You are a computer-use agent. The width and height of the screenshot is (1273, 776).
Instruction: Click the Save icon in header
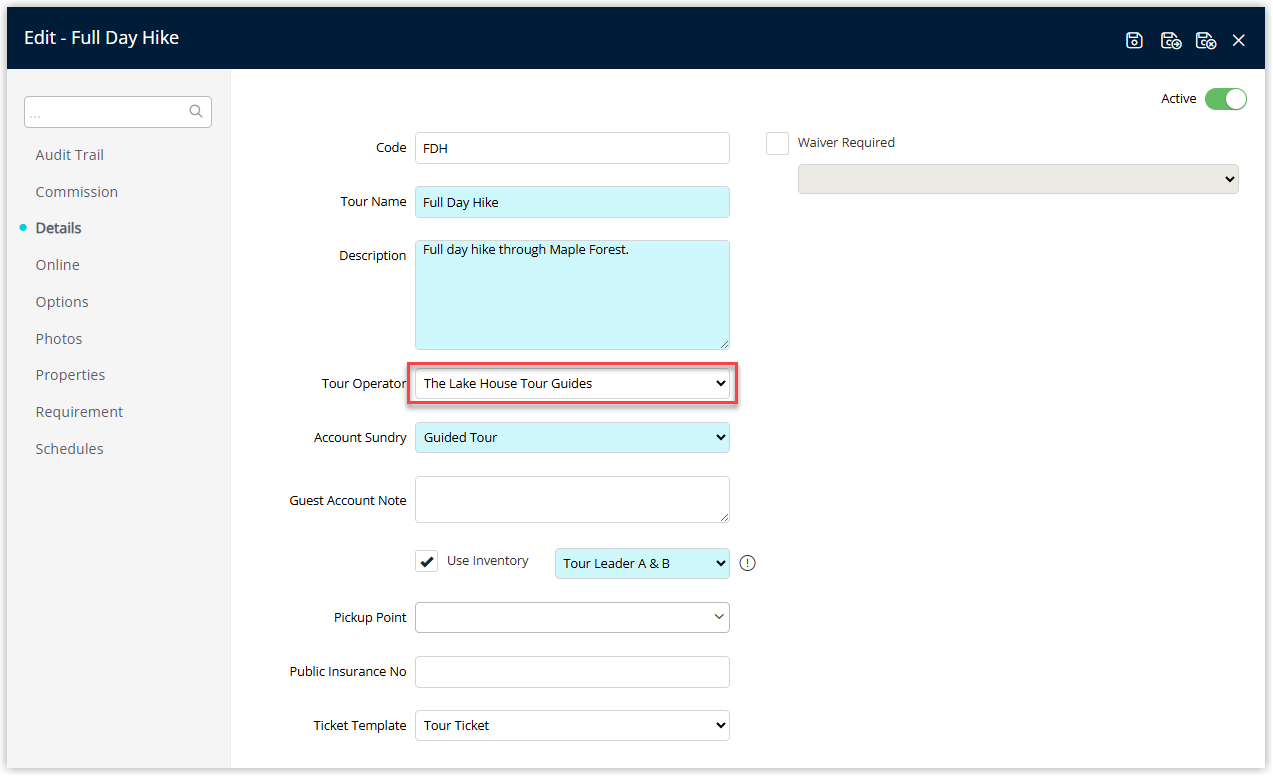coord(1134,40)
